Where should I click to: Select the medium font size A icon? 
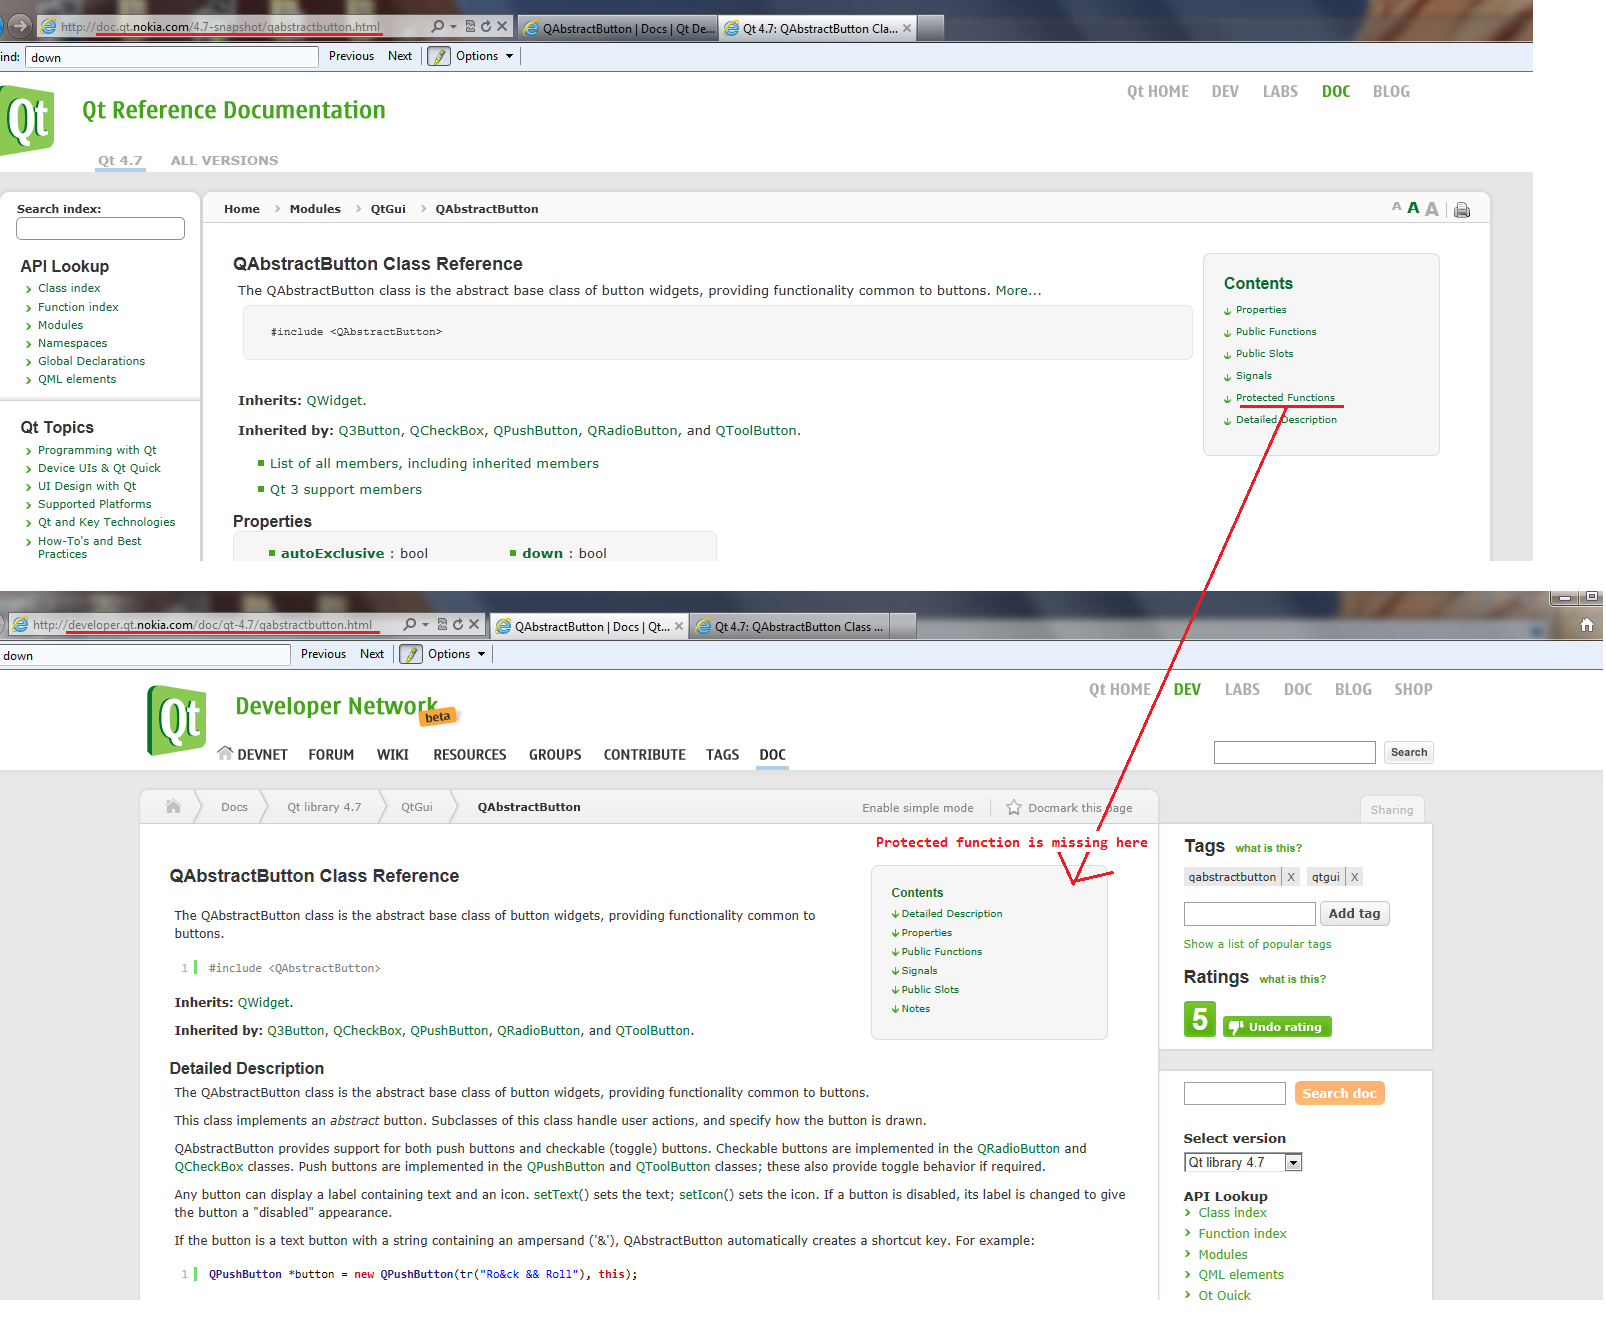pyautogui.click(x=1413, y=208)
